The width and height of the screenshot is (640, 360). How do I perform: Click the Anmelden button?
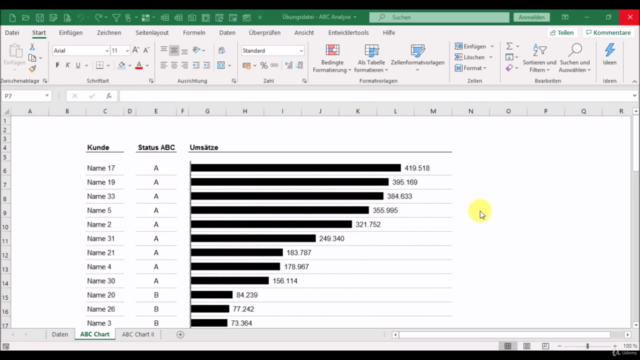531,17
